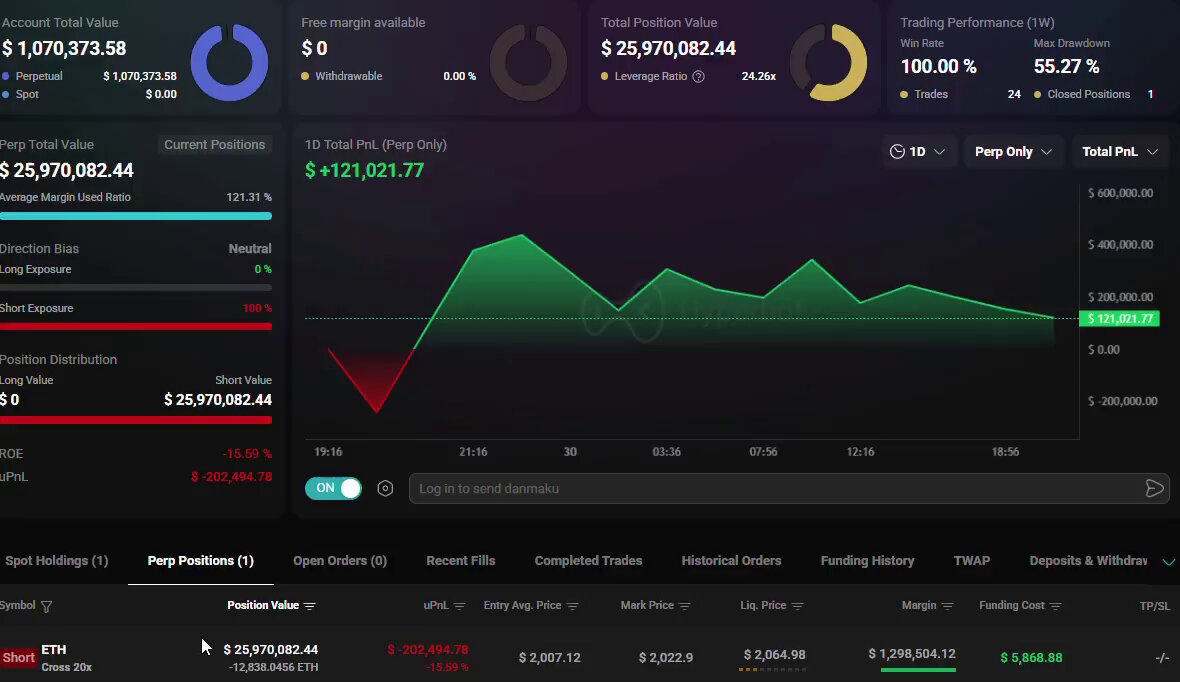The width and height of the screenshot is (1180, 682).
Task: Open Deposits & Withdraw tab
Action: point(1088,561)
